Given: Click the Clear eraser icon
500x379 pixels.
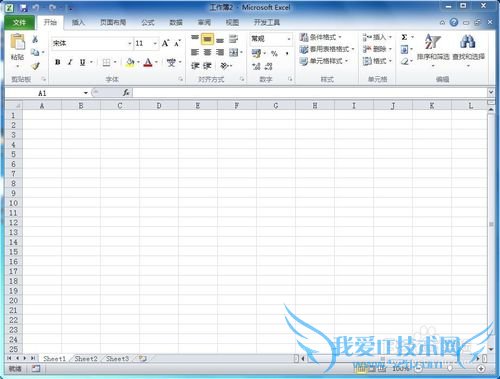Looking at the screenshot, I should click(x=404, y=61).
